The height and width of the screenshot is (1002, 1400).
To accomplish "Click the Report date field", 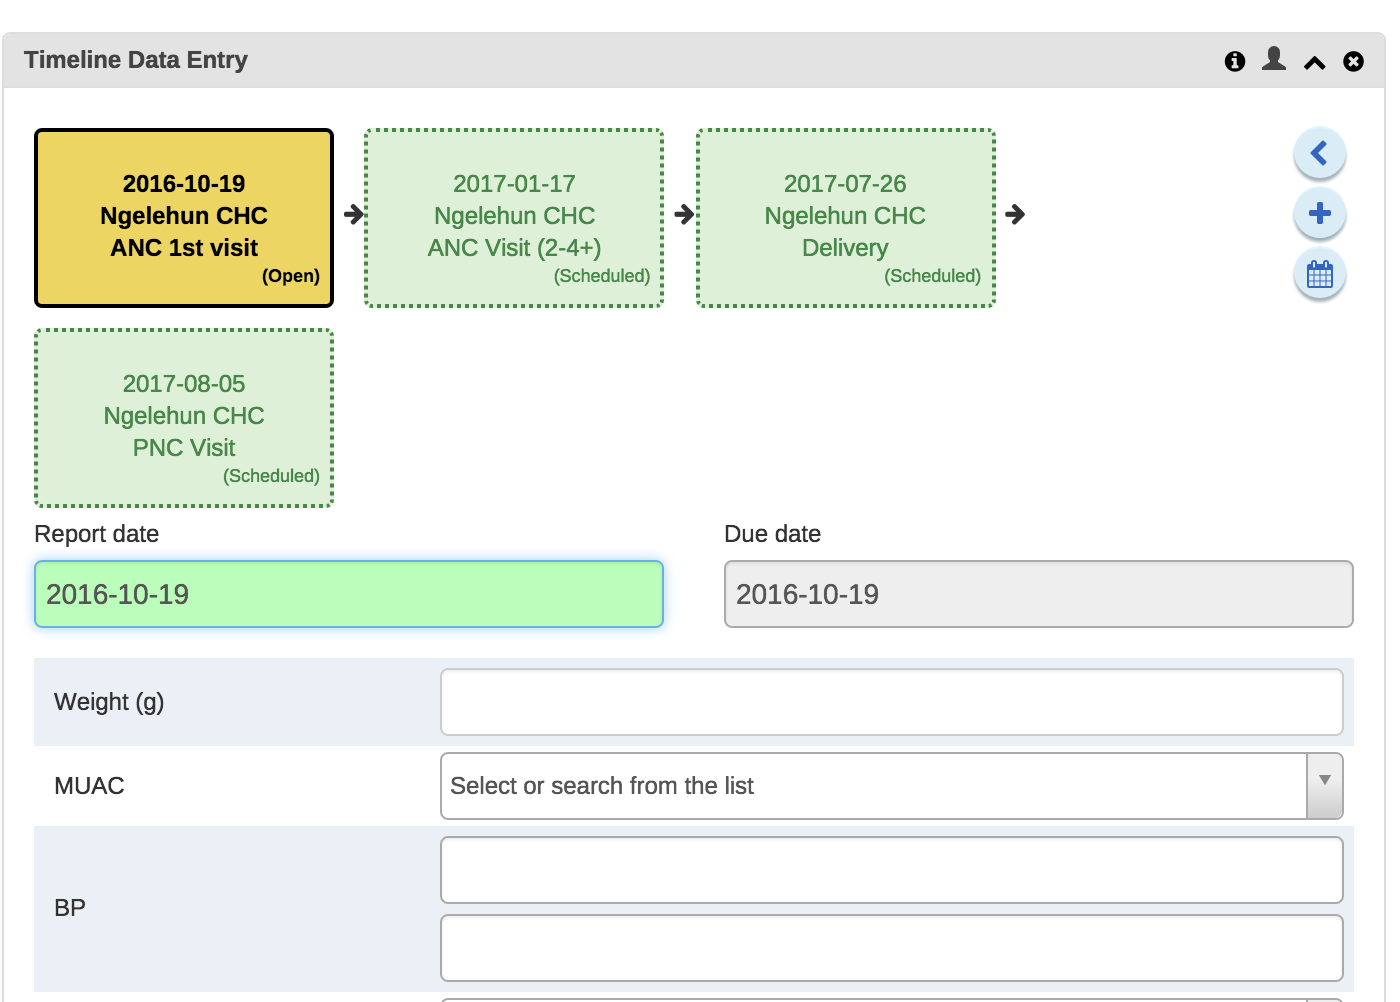I will (349, 594).
